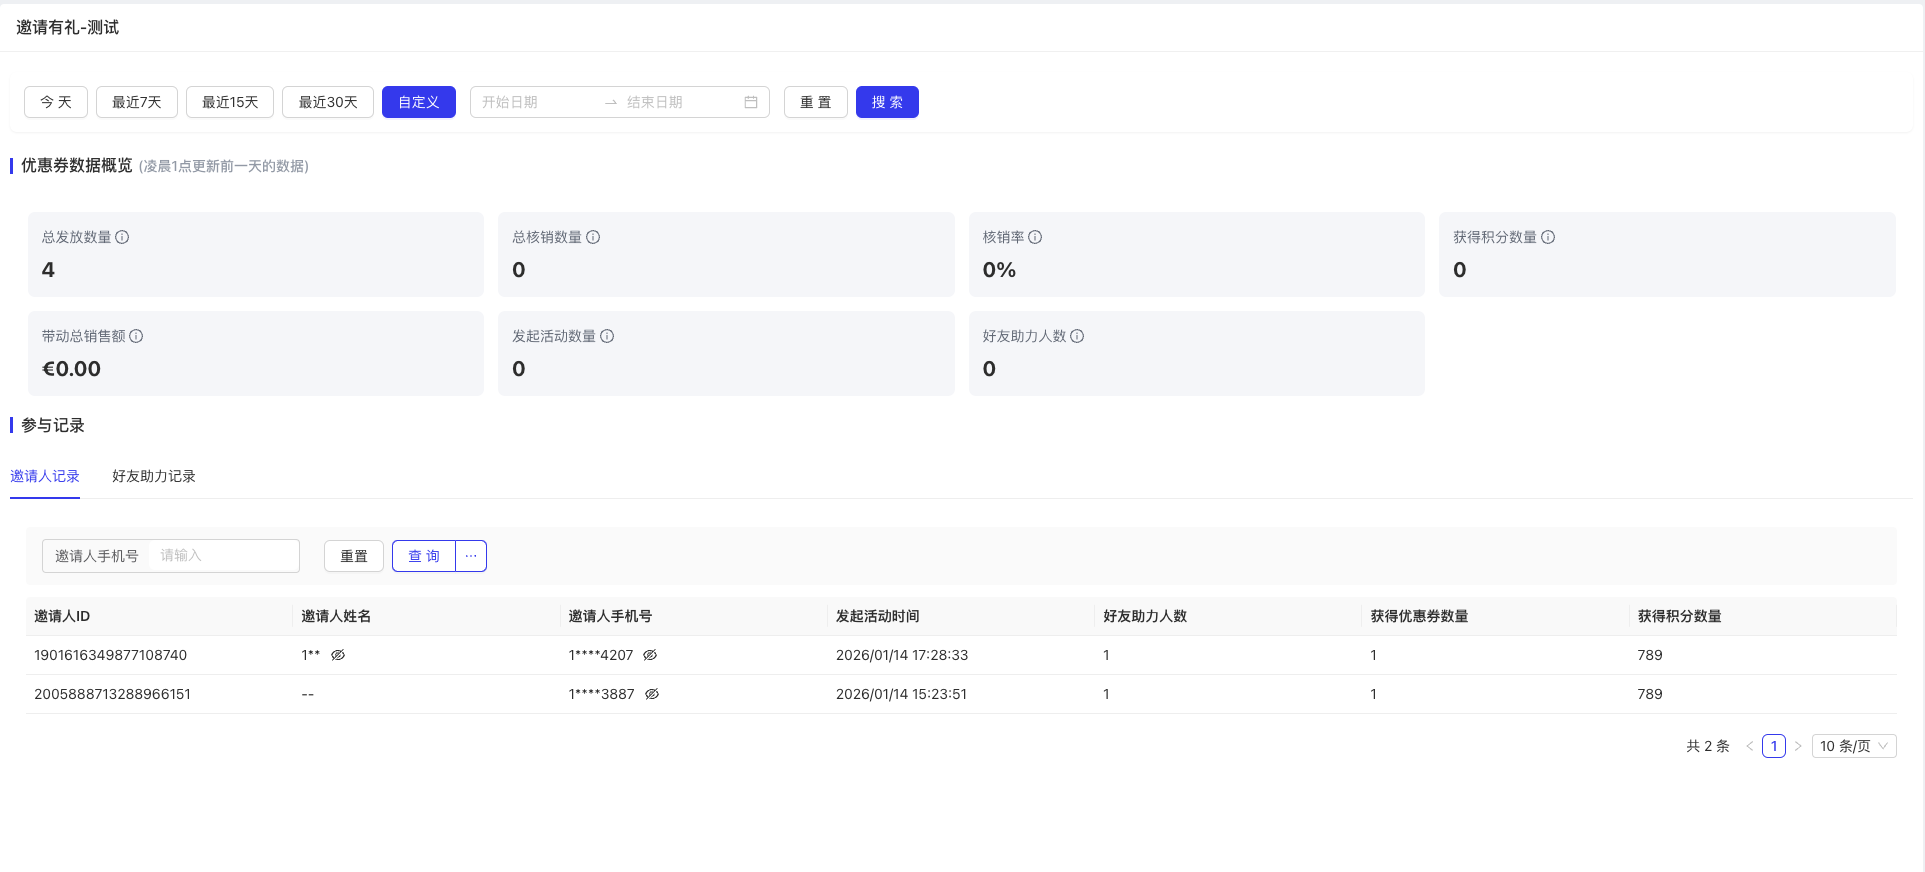Click the 好友助力人数 info icon
This screenshot has width=1925, height=872.
coord(1077,336)
